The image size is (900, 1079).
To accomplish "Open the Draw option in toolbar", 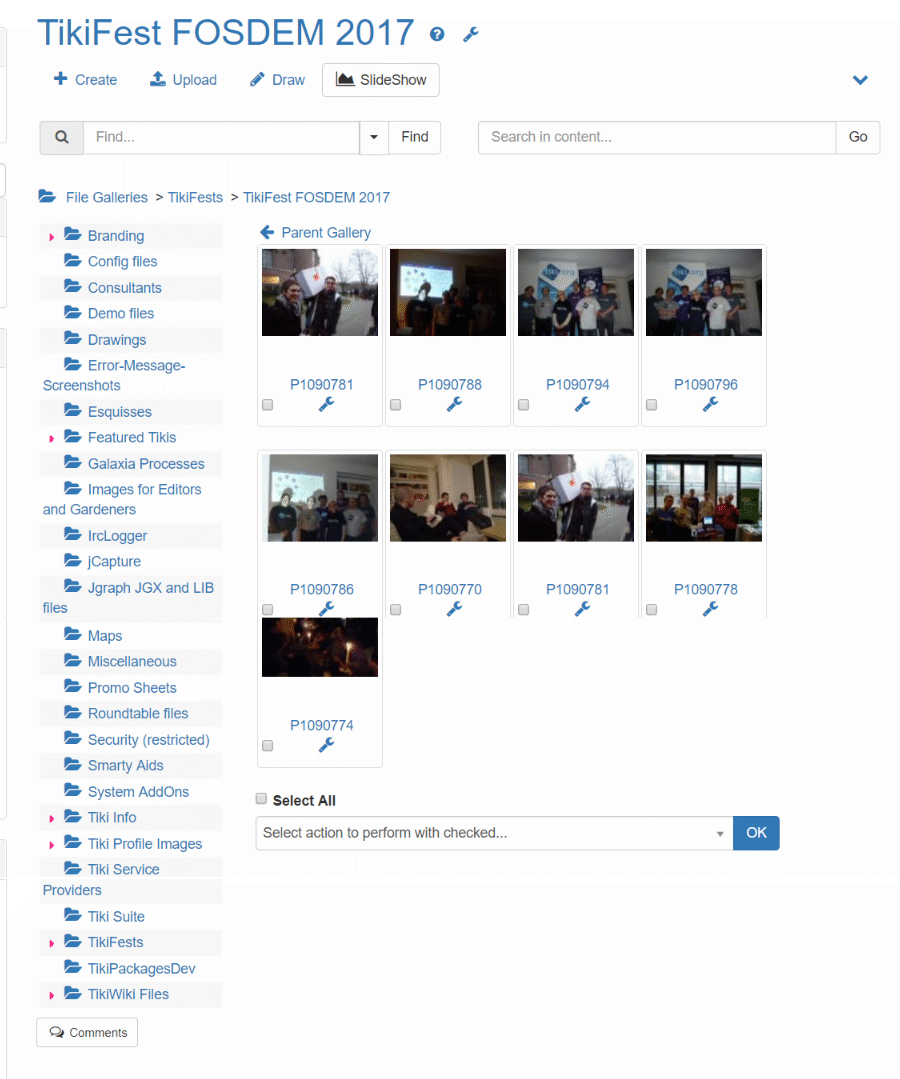I will pos(277,80).
